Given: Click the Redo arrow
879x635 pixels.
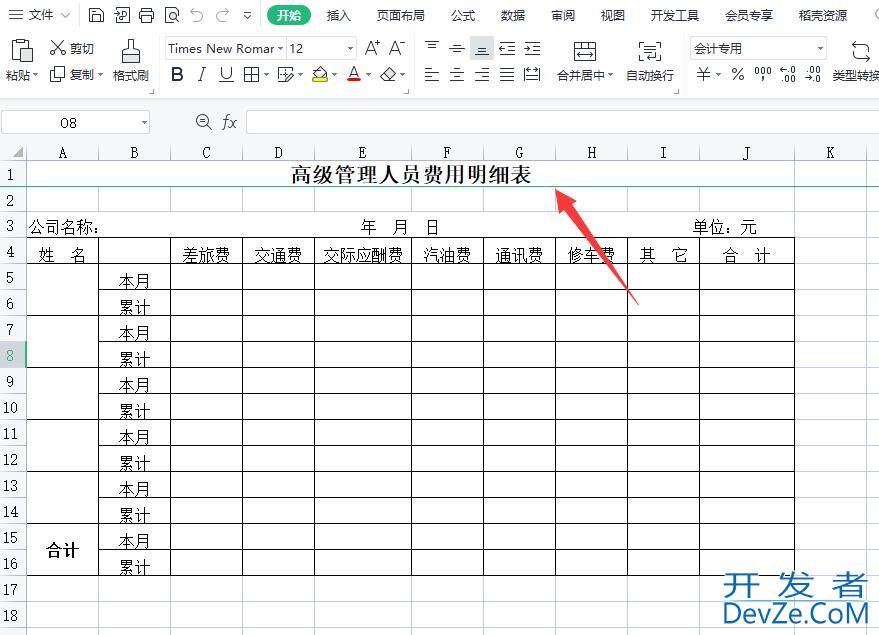Looking at the screenshot, I should tap(223, 15).
